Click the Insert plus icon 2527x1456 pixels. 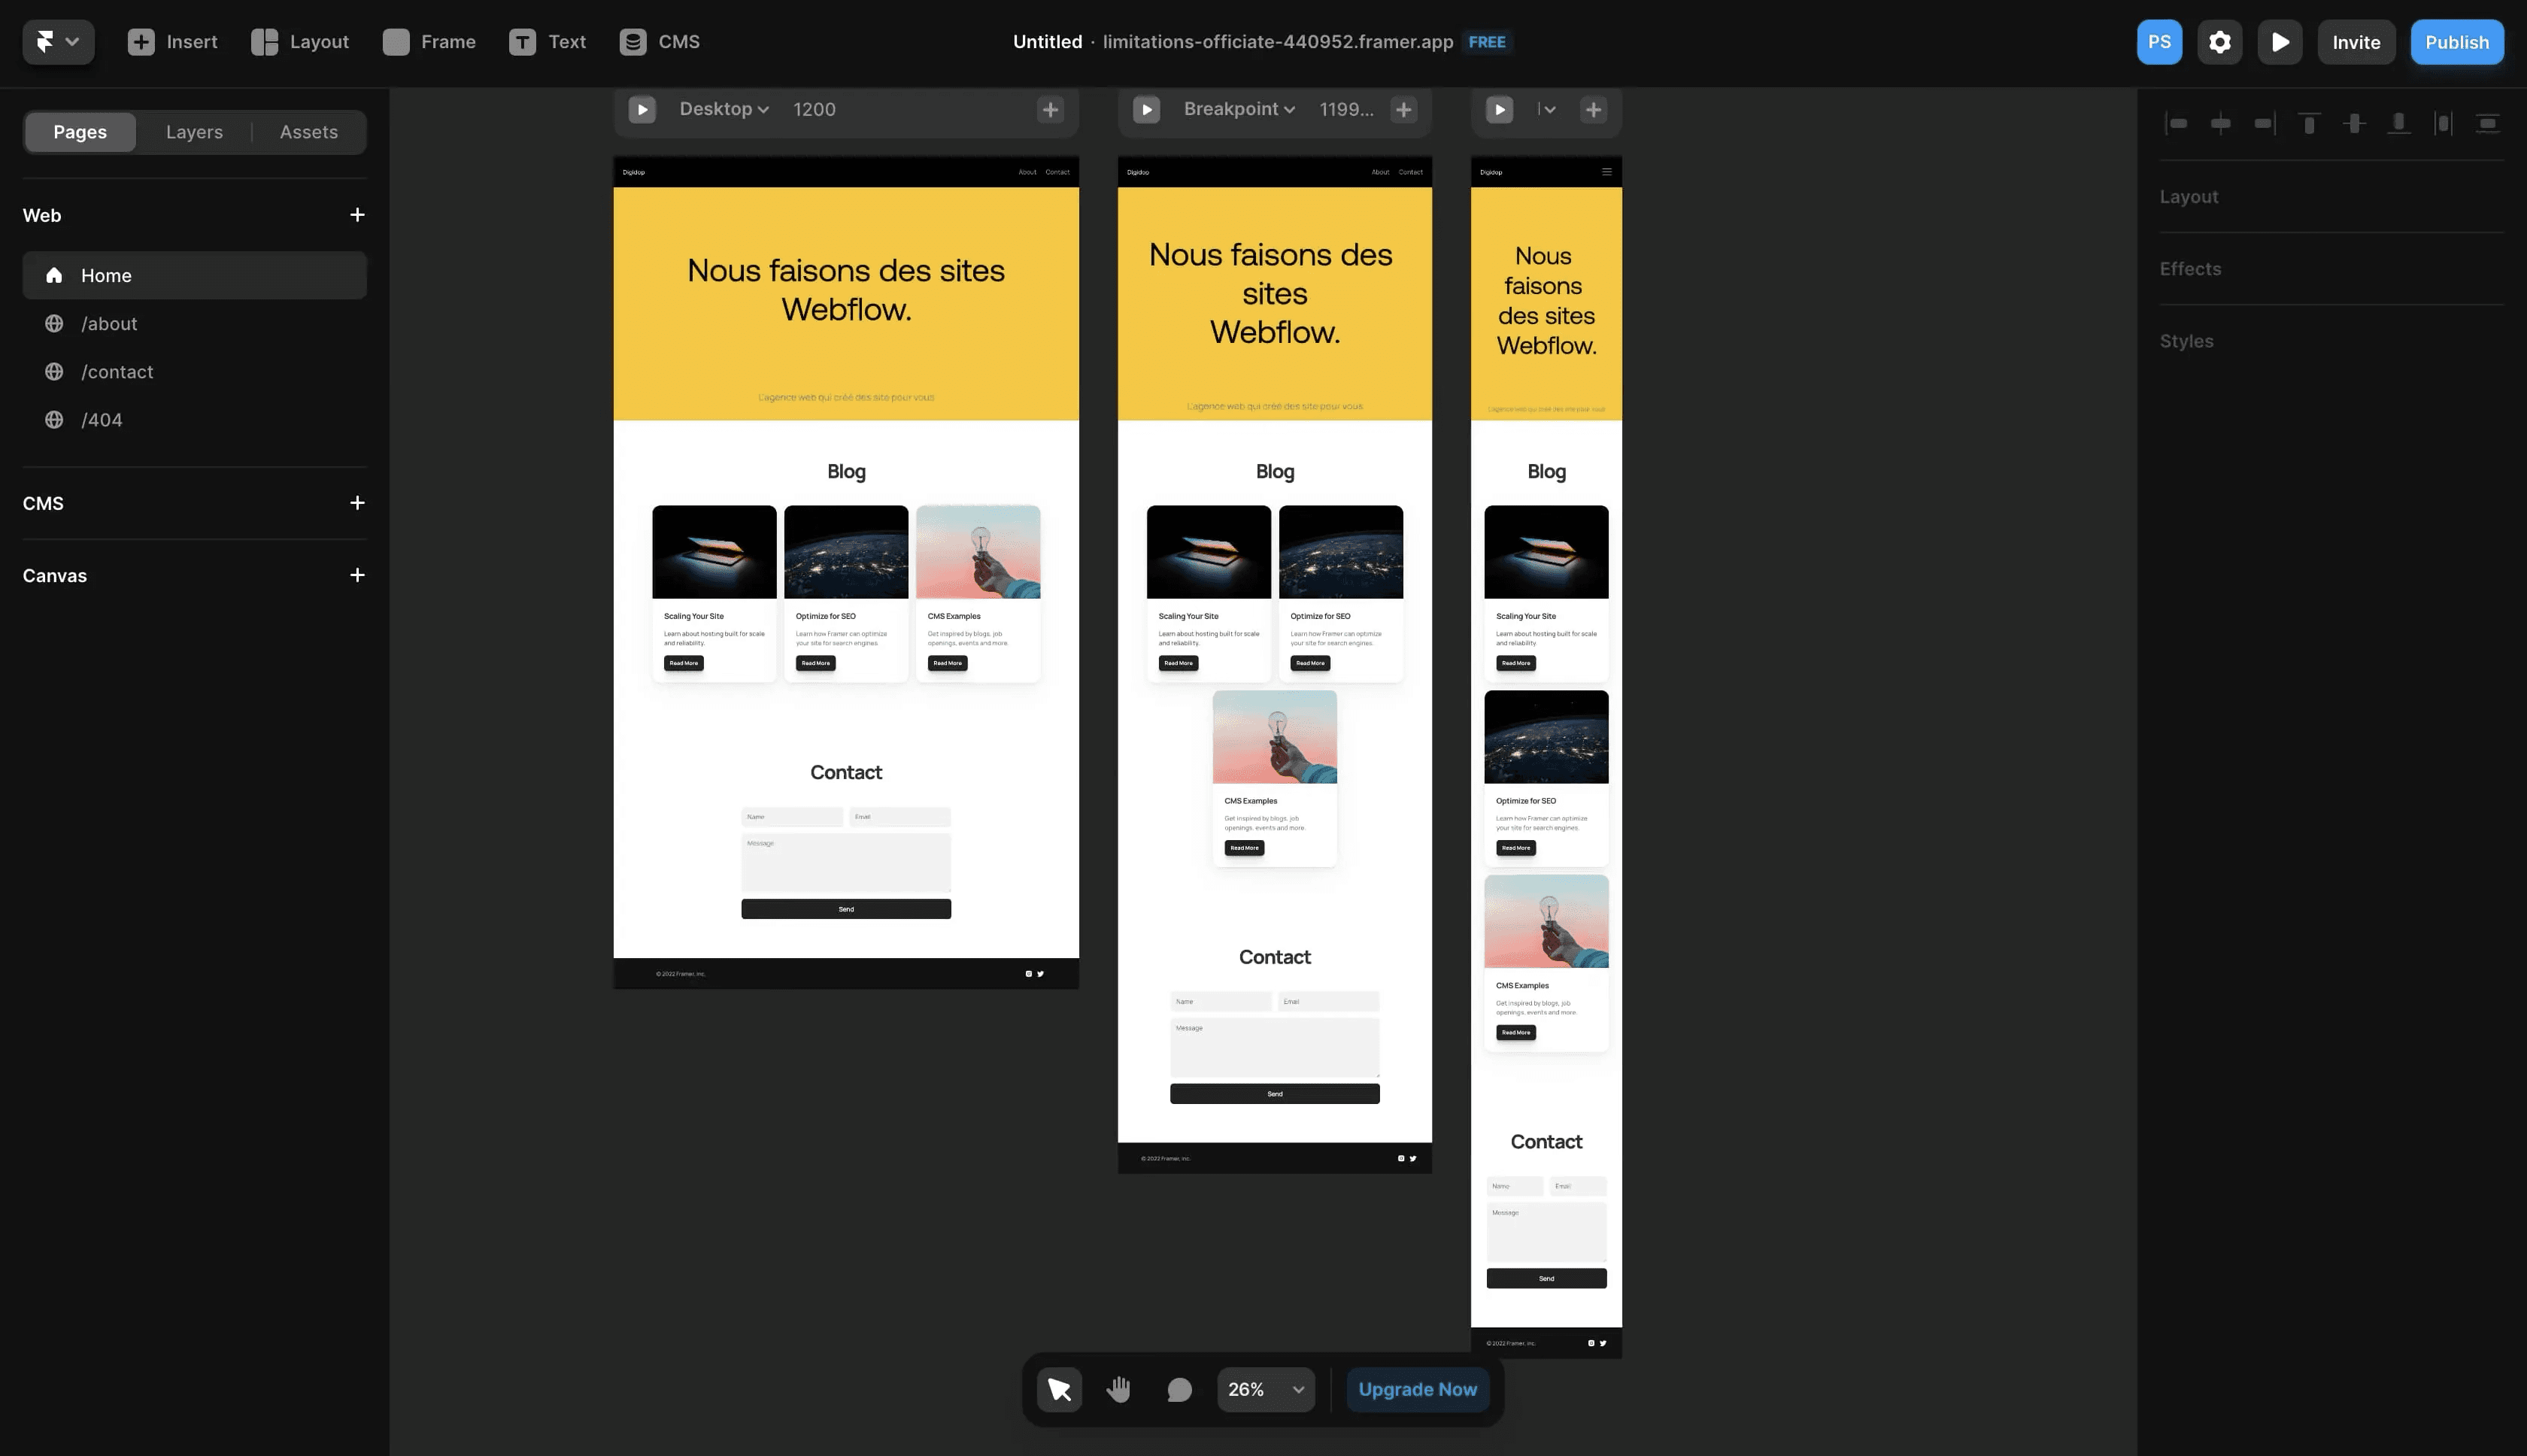141,42
